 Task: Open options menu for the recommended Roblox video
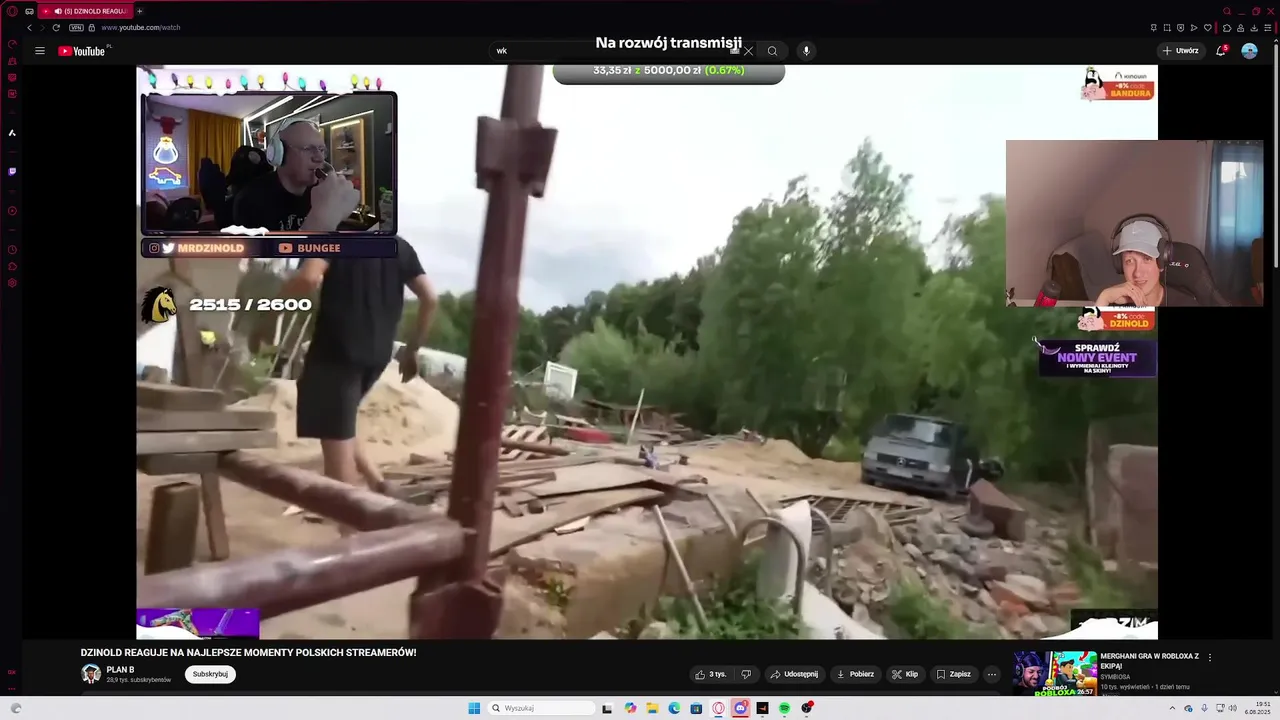tap(1210, 657)
